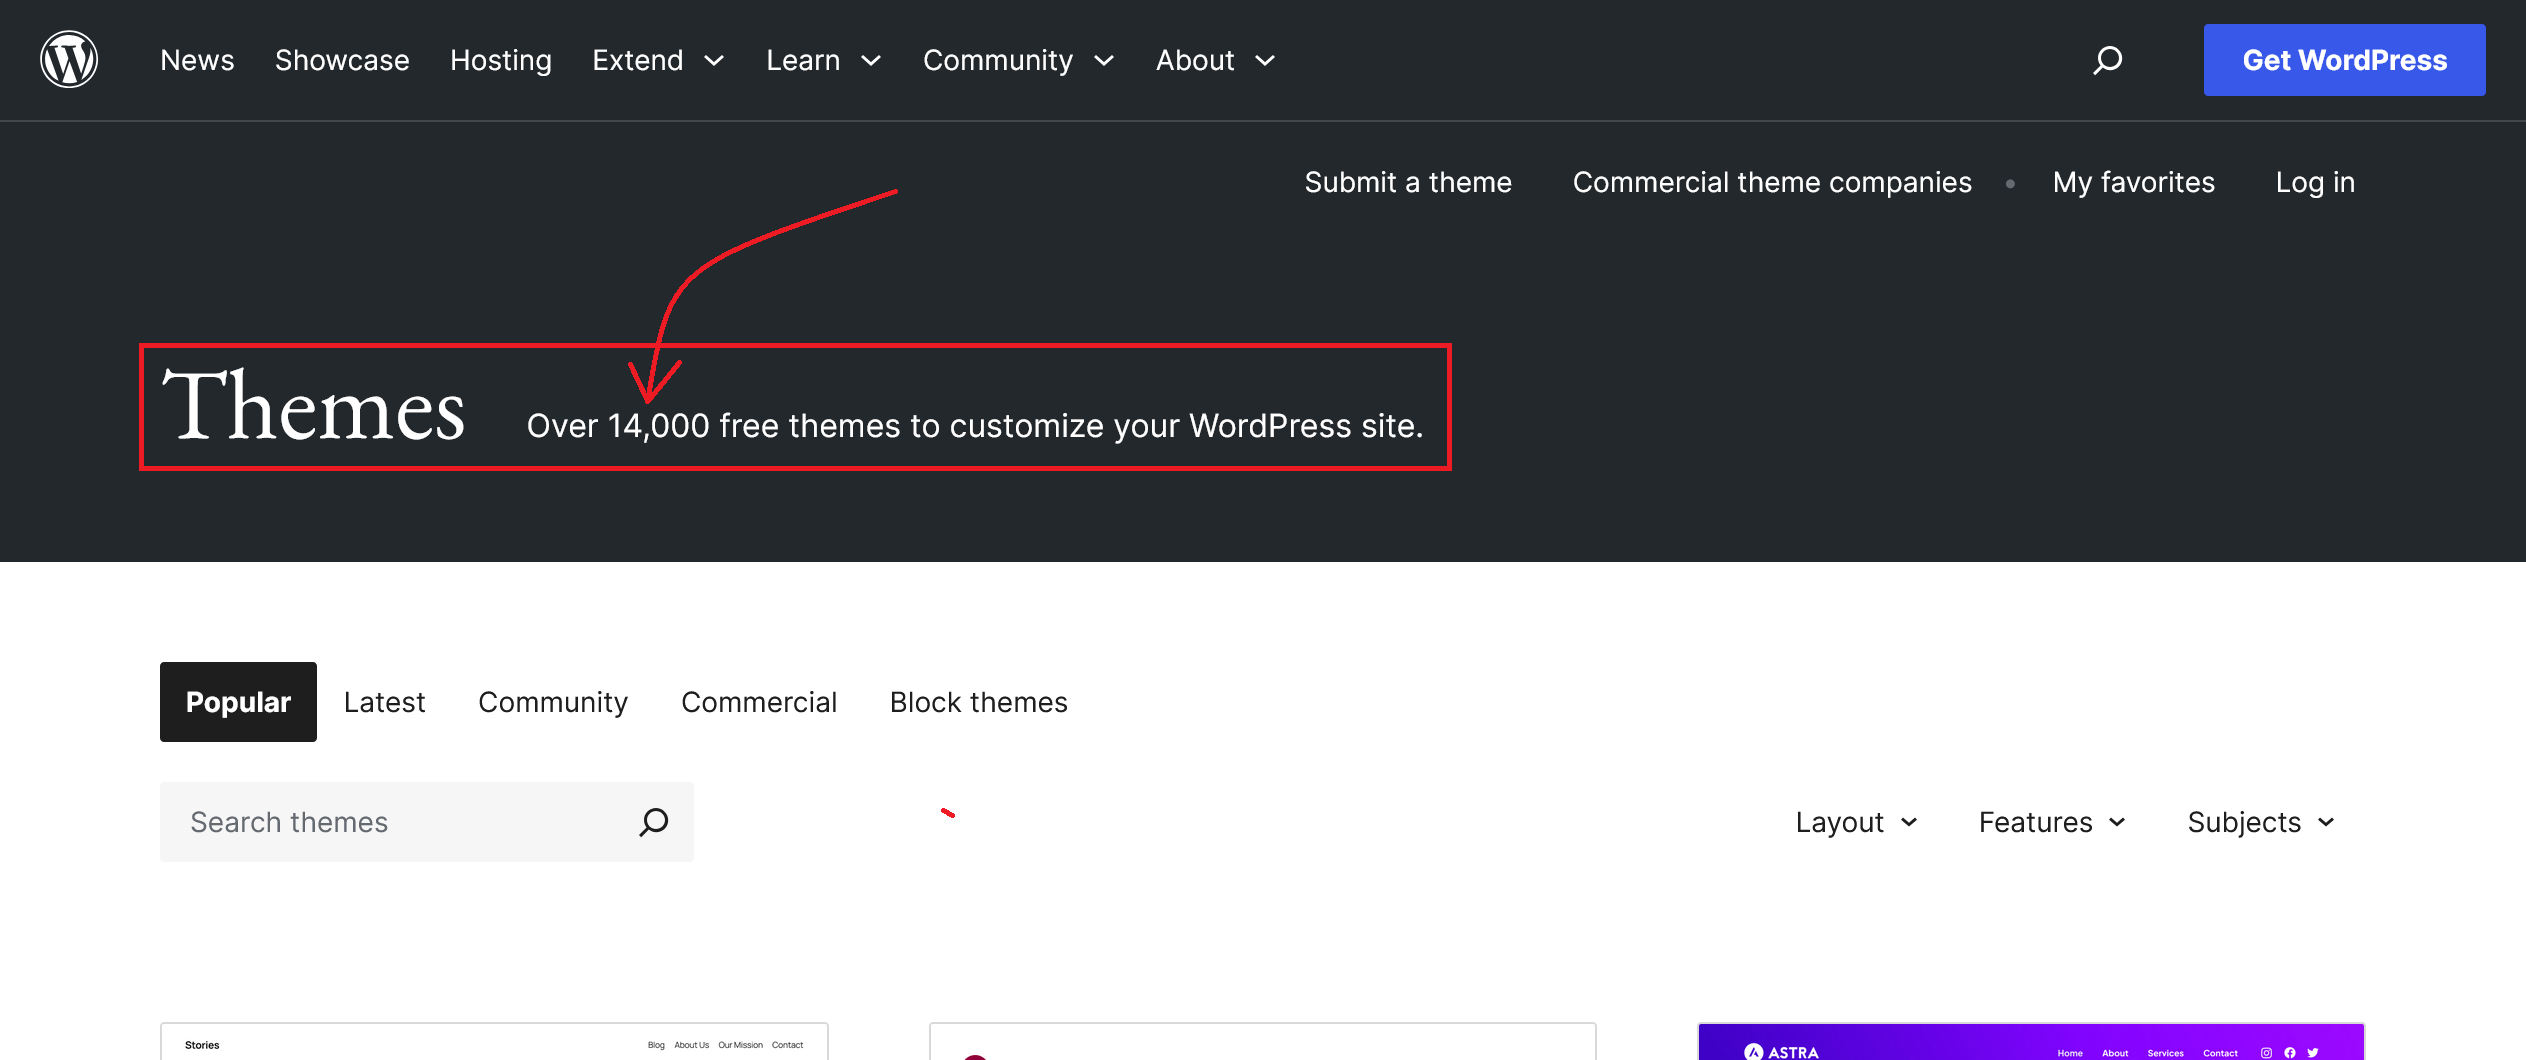Open the About dropdown menu

coord(1214,60)
